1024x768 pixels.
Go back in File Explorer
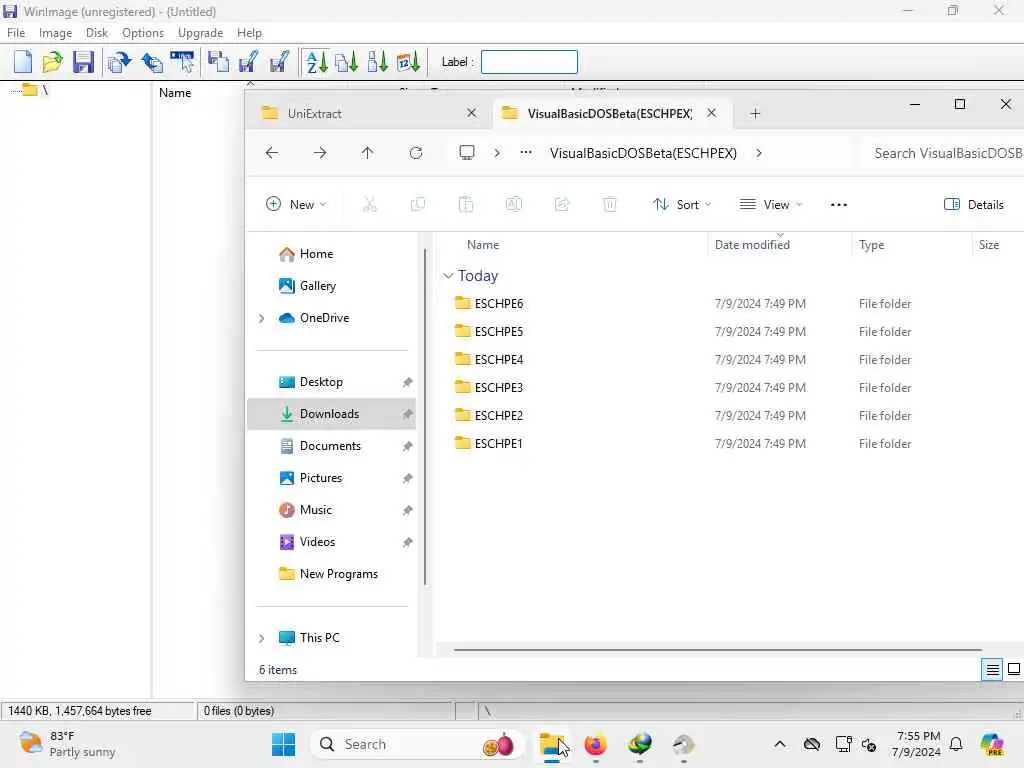tap(272, 153)
